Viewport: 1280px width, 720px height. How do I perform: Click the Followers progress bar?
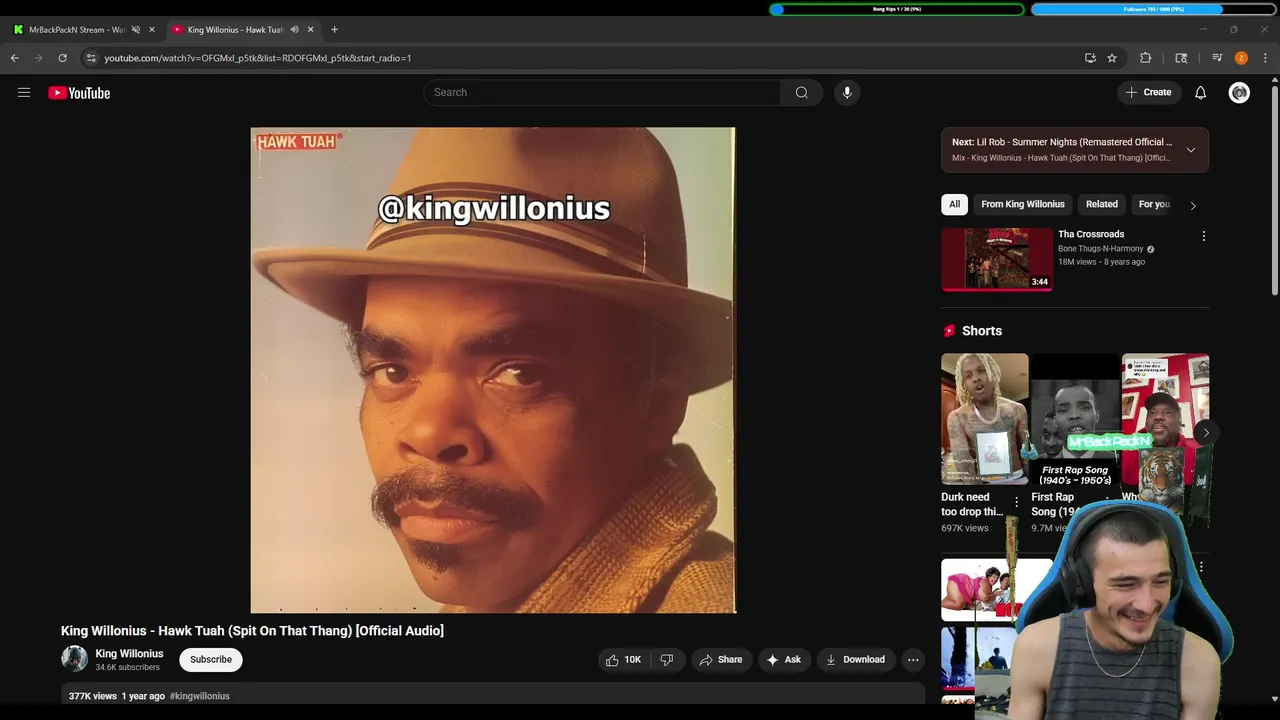point(1154,9)
